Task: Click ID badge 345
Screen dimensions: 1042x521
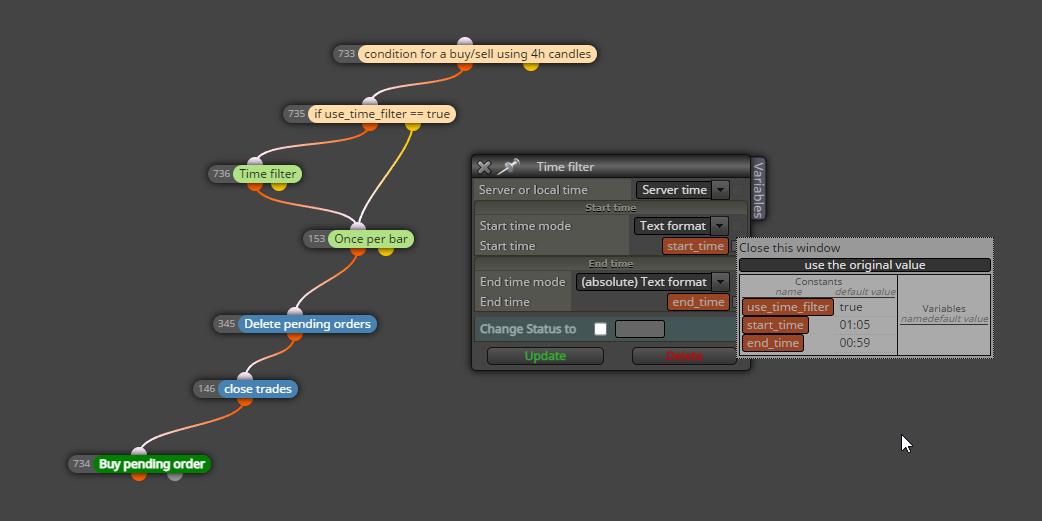Action: point(226,324)
